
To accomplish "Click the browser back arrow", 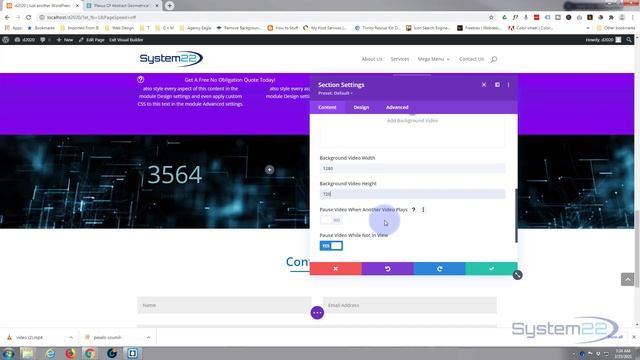I will coord(7,17).
